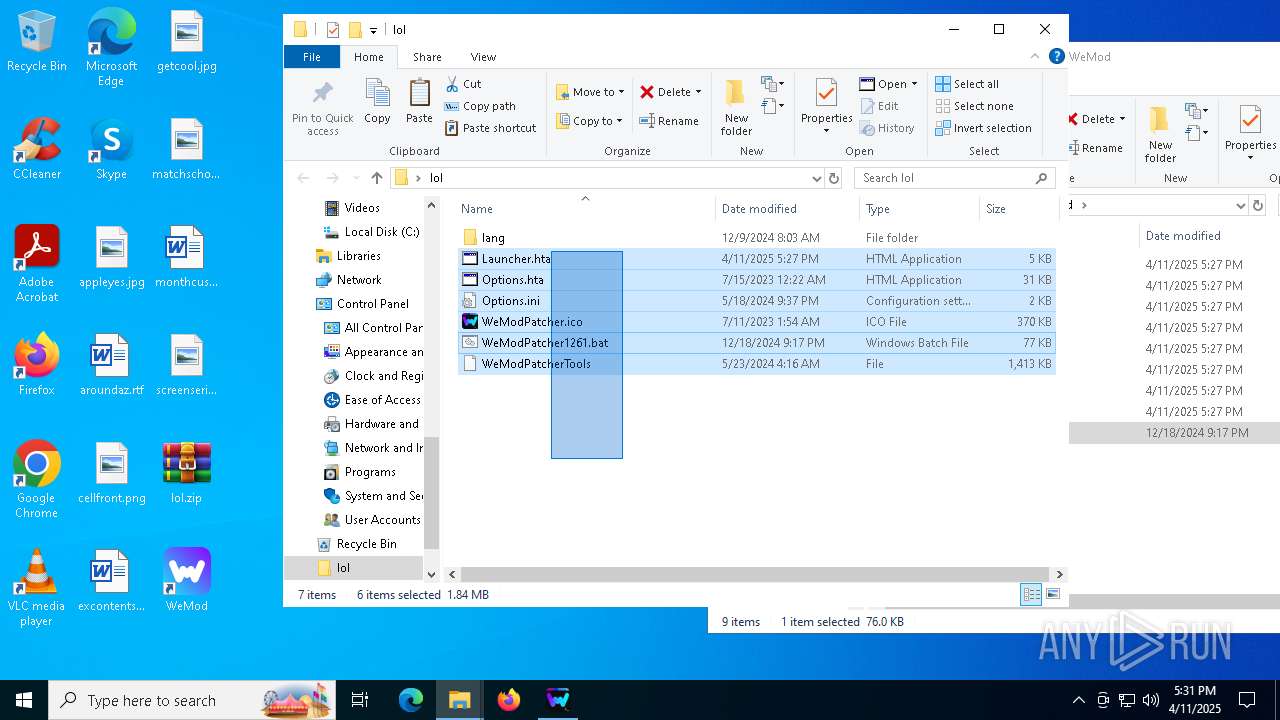Viewport: 1280px width, 720px height.
Task: Create a New folder
Action: [736, 107]
